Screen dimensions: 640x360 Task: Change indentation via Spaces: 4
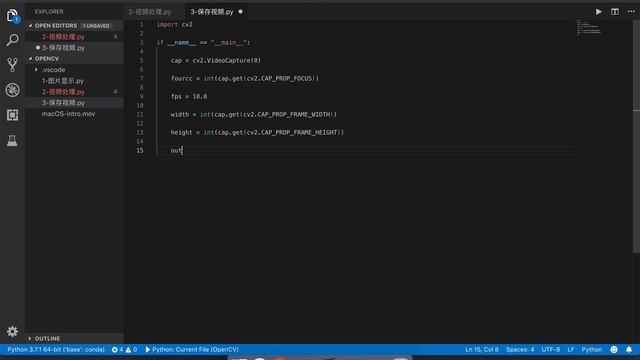coord(520,349)
